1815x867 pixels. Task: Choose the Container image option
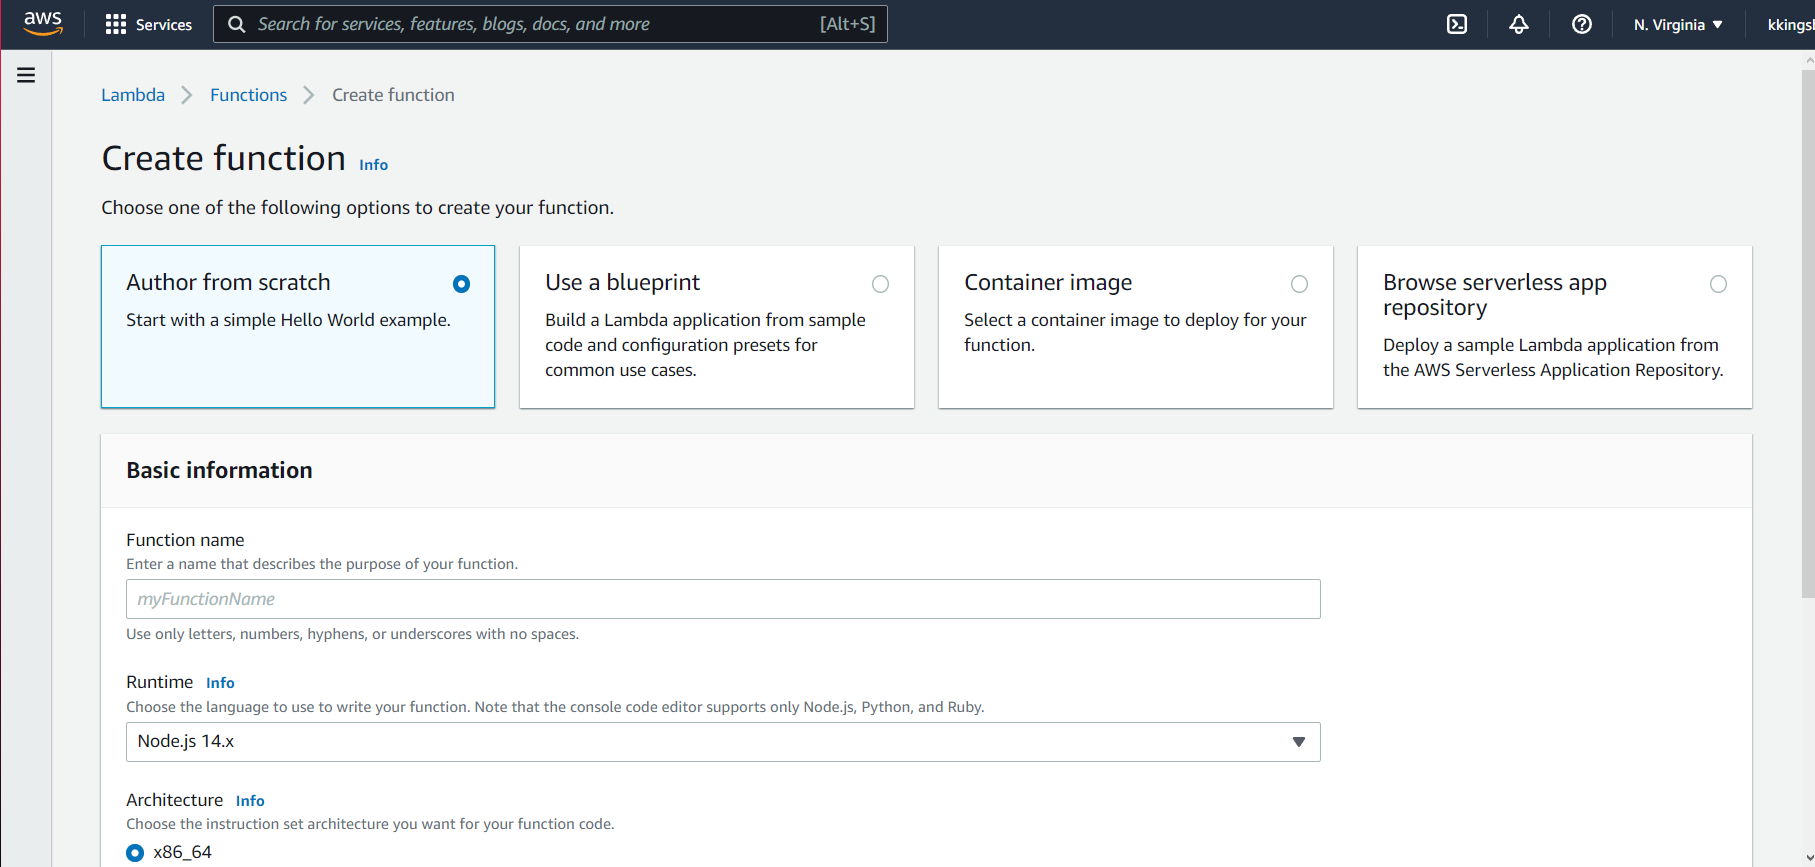[x=1299, y=284]
